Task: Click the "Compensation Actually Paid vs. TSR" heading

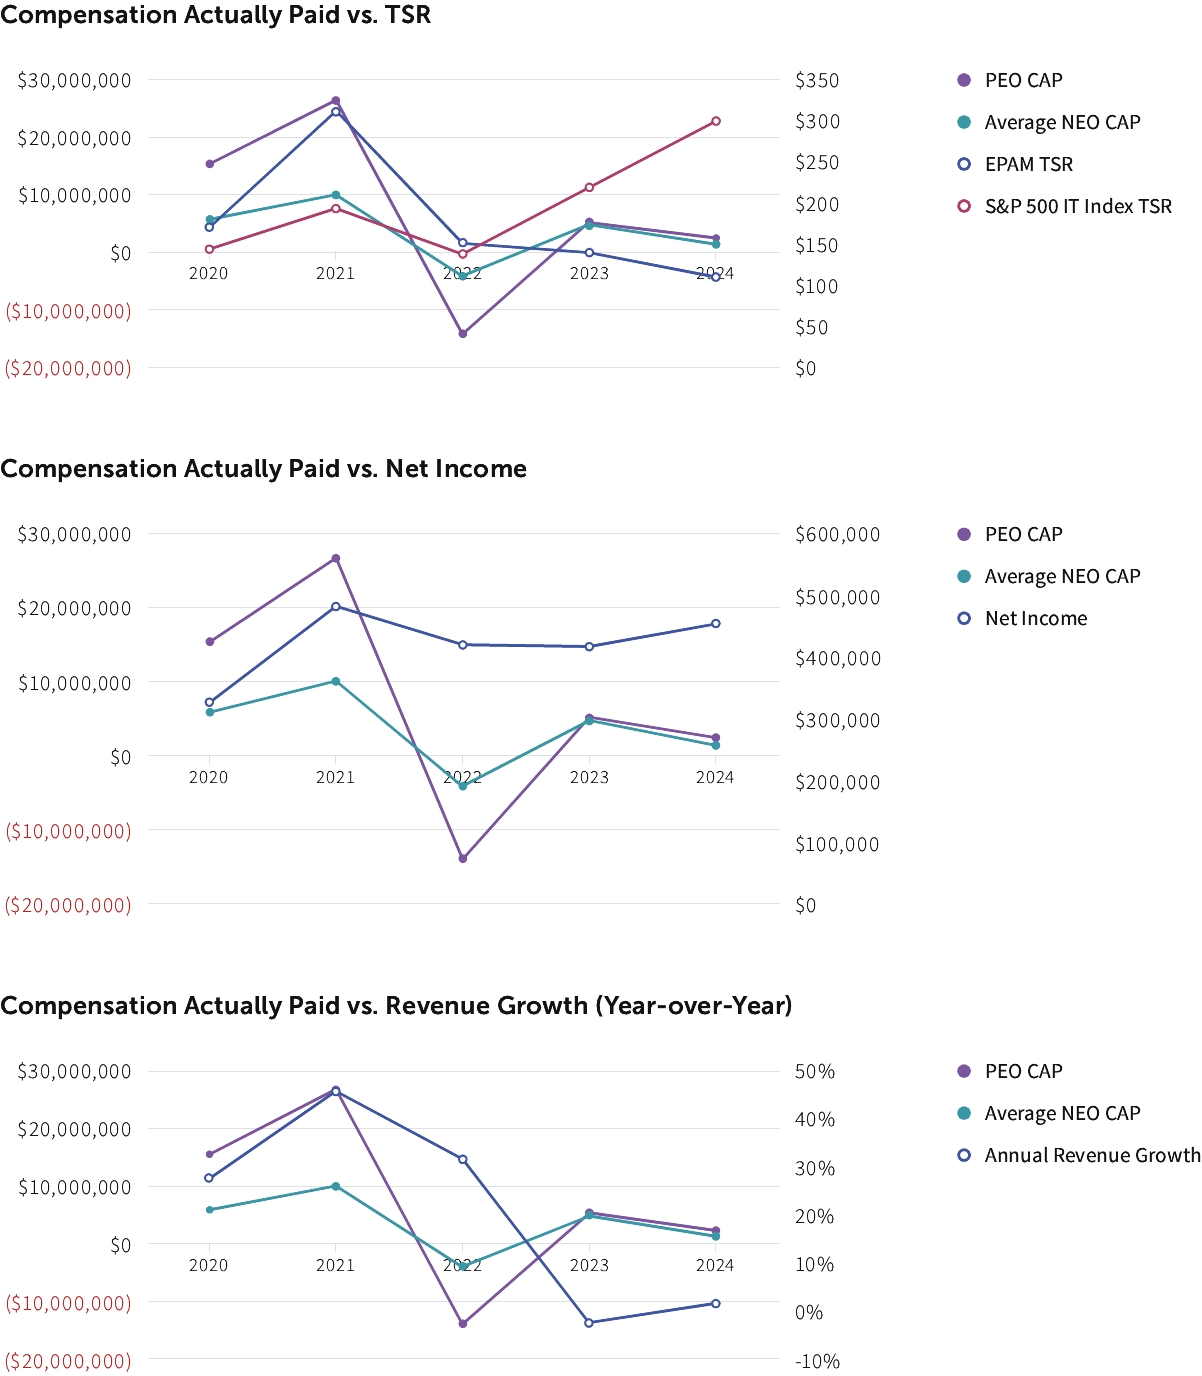Action: click(216, 15)
